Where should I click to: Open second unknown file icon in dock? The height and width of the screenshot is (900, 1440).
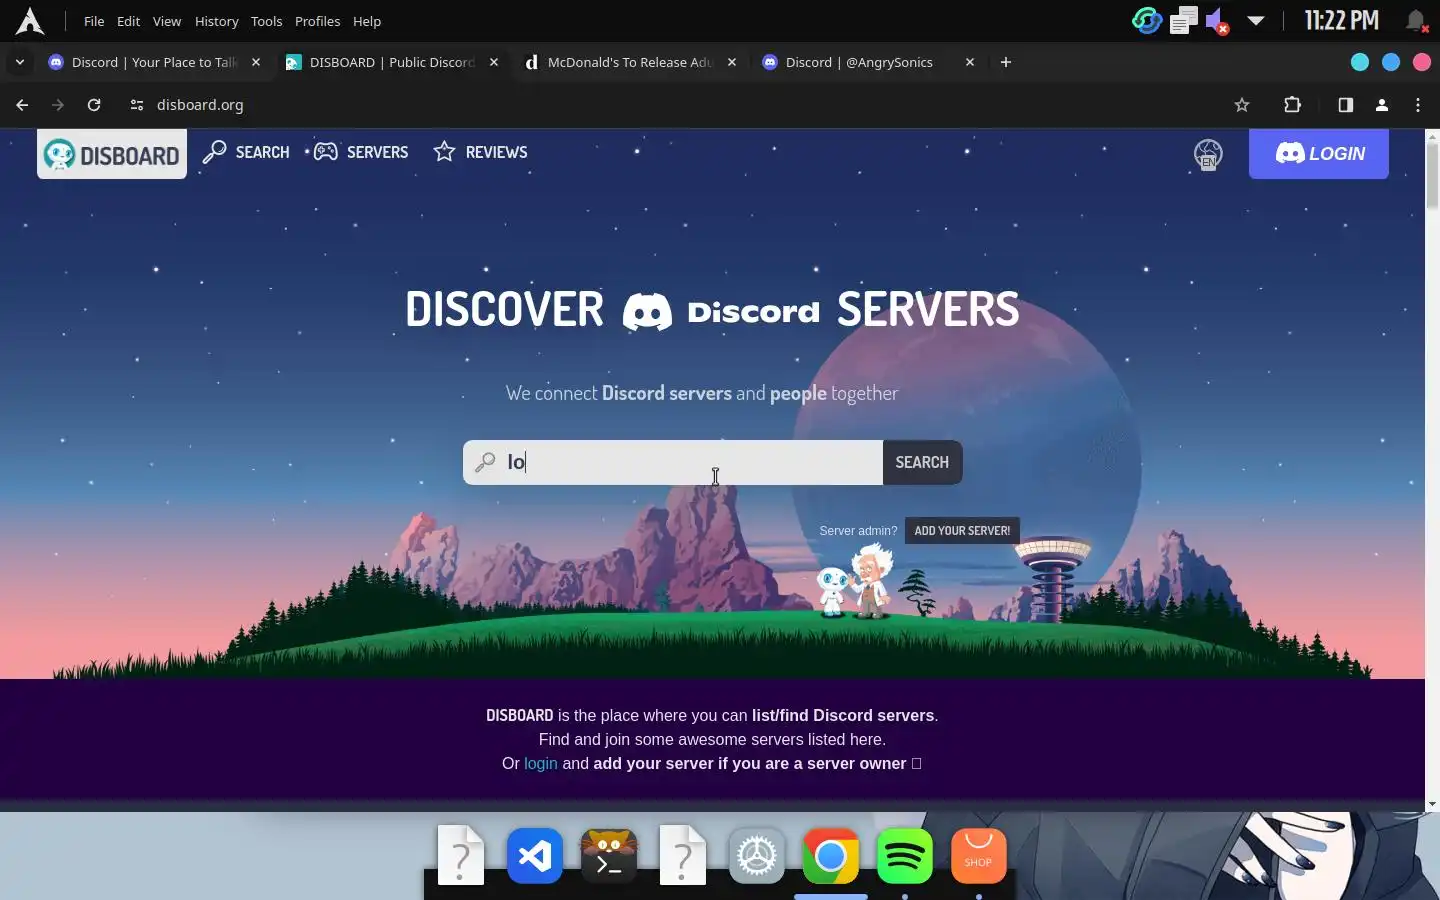point(683,856)
